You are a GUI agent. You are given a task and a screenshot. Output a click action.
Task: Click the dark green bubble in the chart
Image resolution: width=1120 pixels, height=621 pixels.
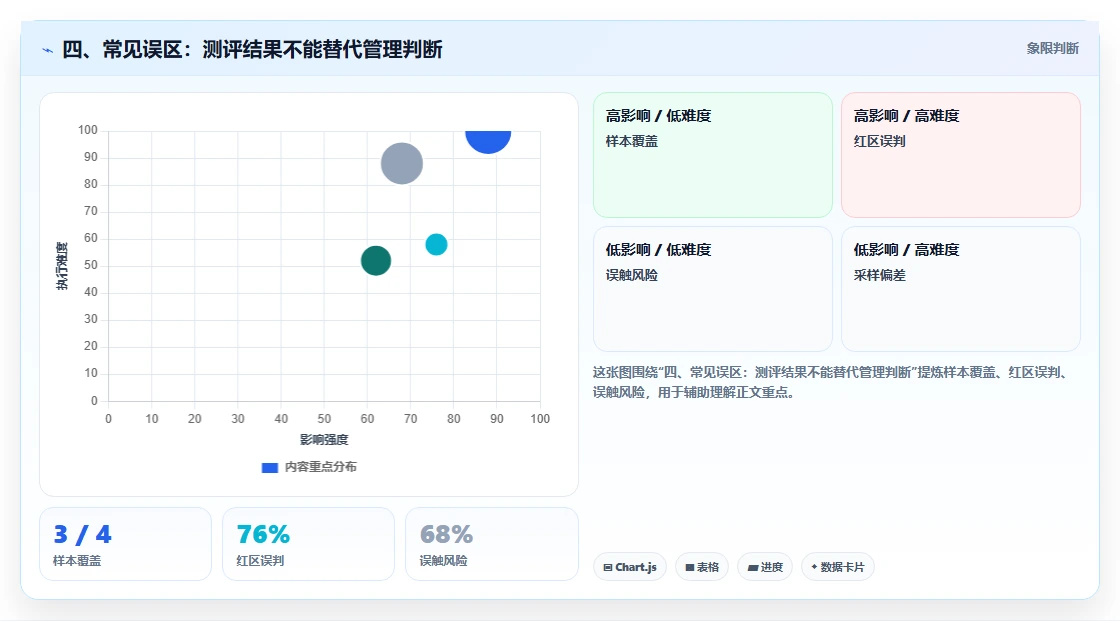376,260
